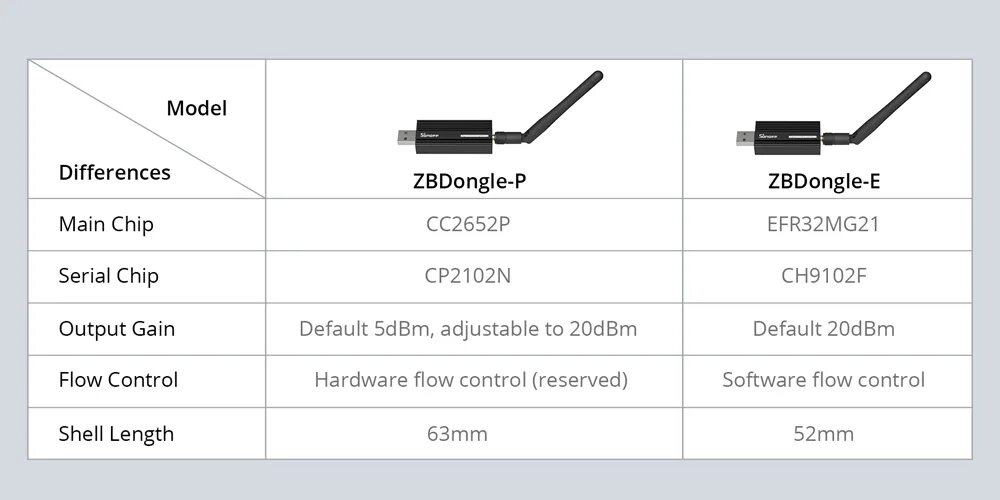1000x500 pixels.
Task: Select the 63mm shell length value
Action: point(457,434)
